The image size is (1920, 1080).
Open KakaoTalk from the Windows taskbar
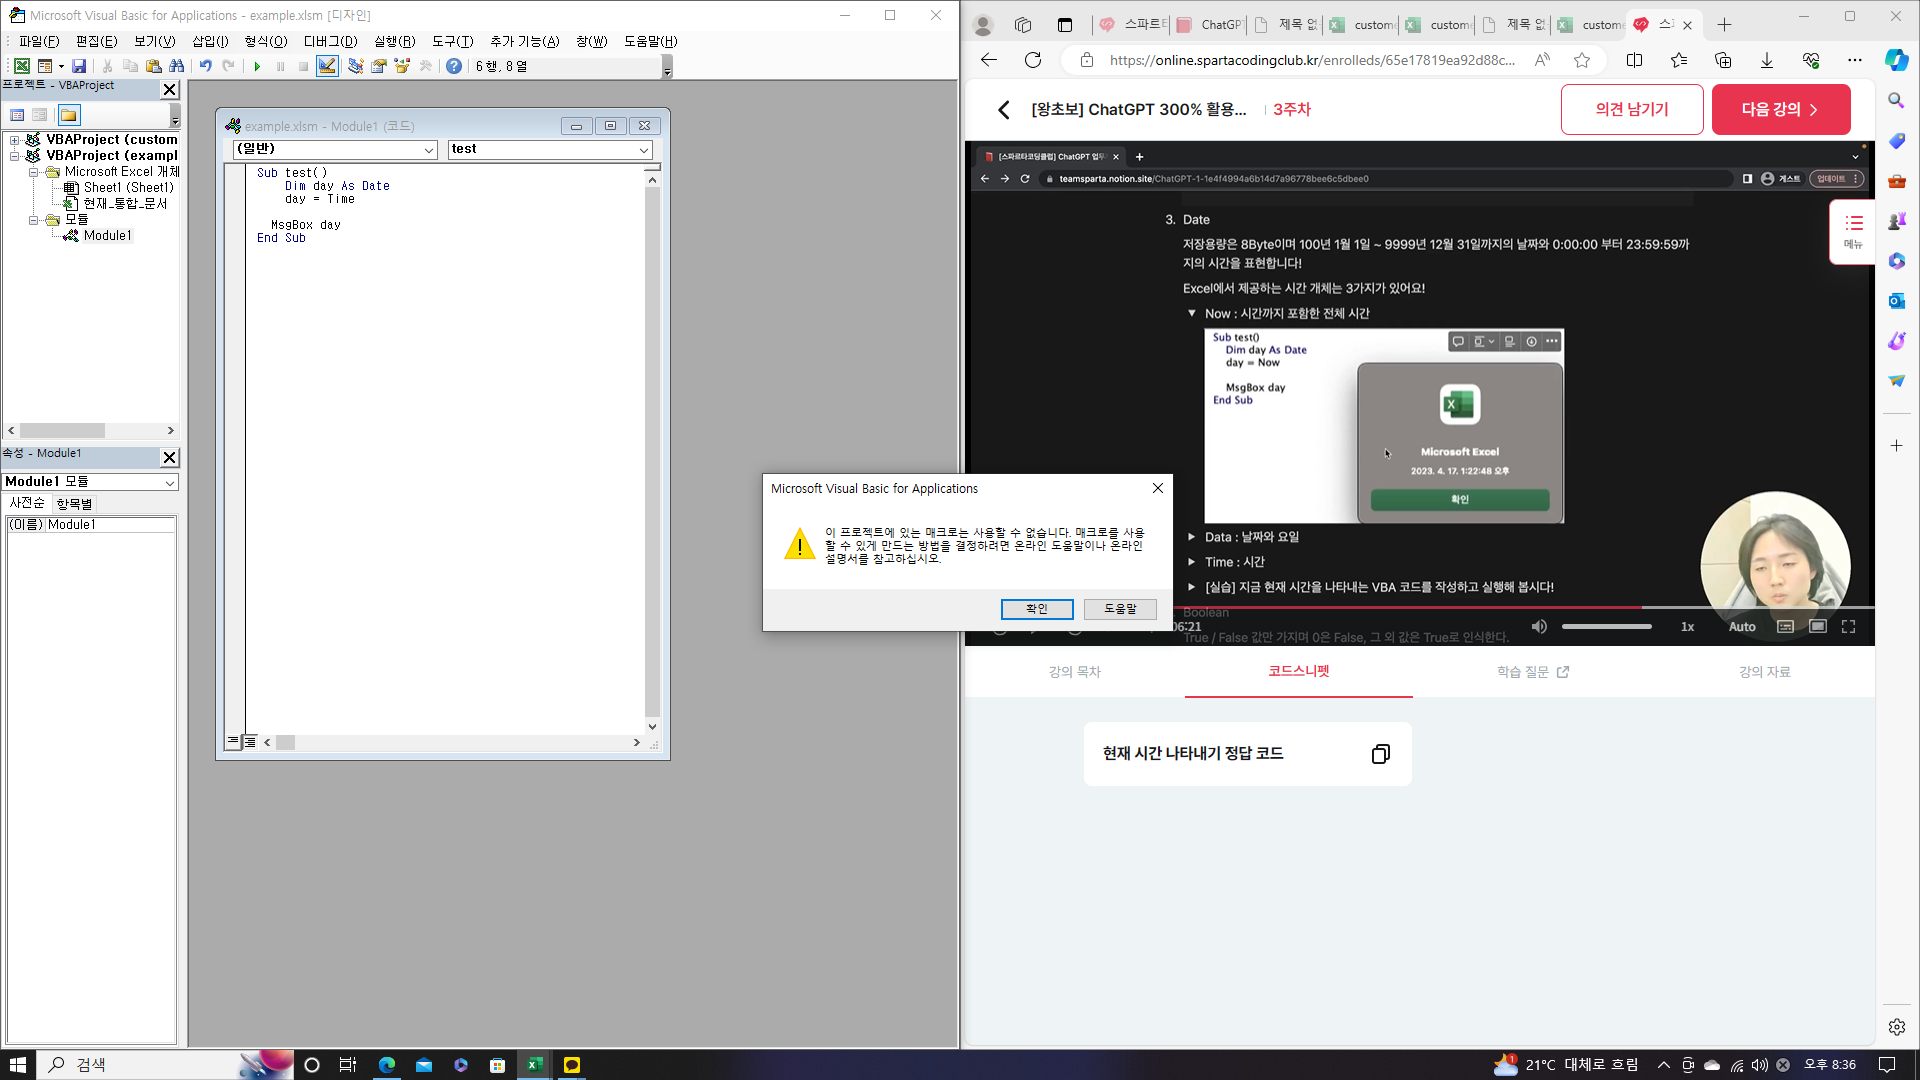(x=572, y=1065)
